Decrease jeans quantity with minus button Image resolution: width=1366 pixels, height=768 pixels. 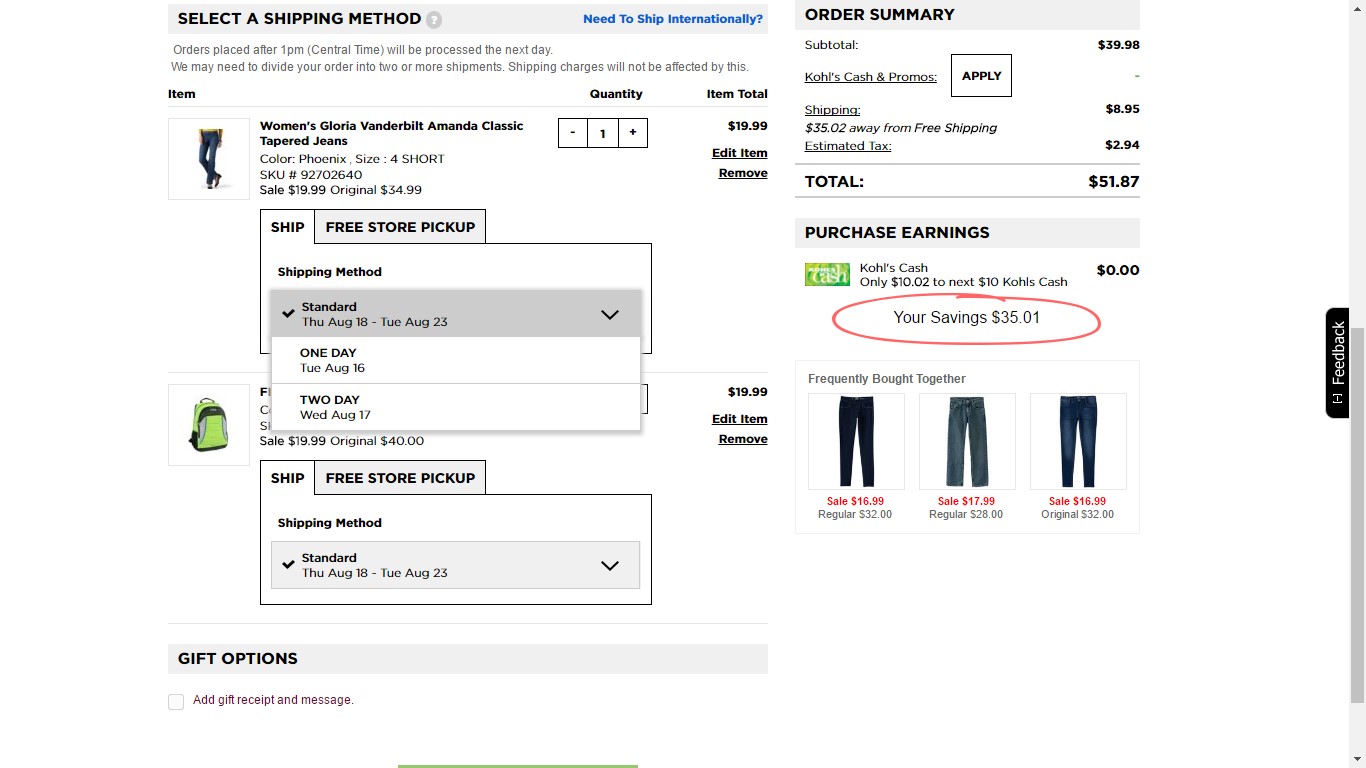point(573,133)
